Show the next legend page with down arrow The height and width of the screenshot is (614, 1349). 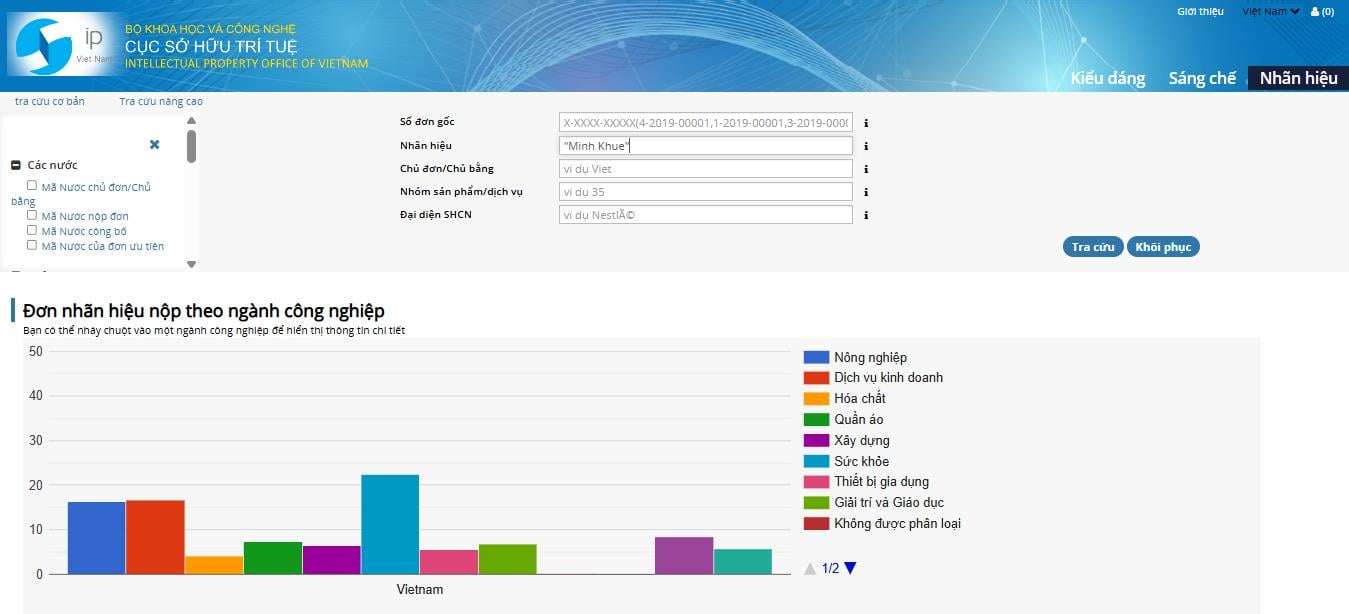849,566
